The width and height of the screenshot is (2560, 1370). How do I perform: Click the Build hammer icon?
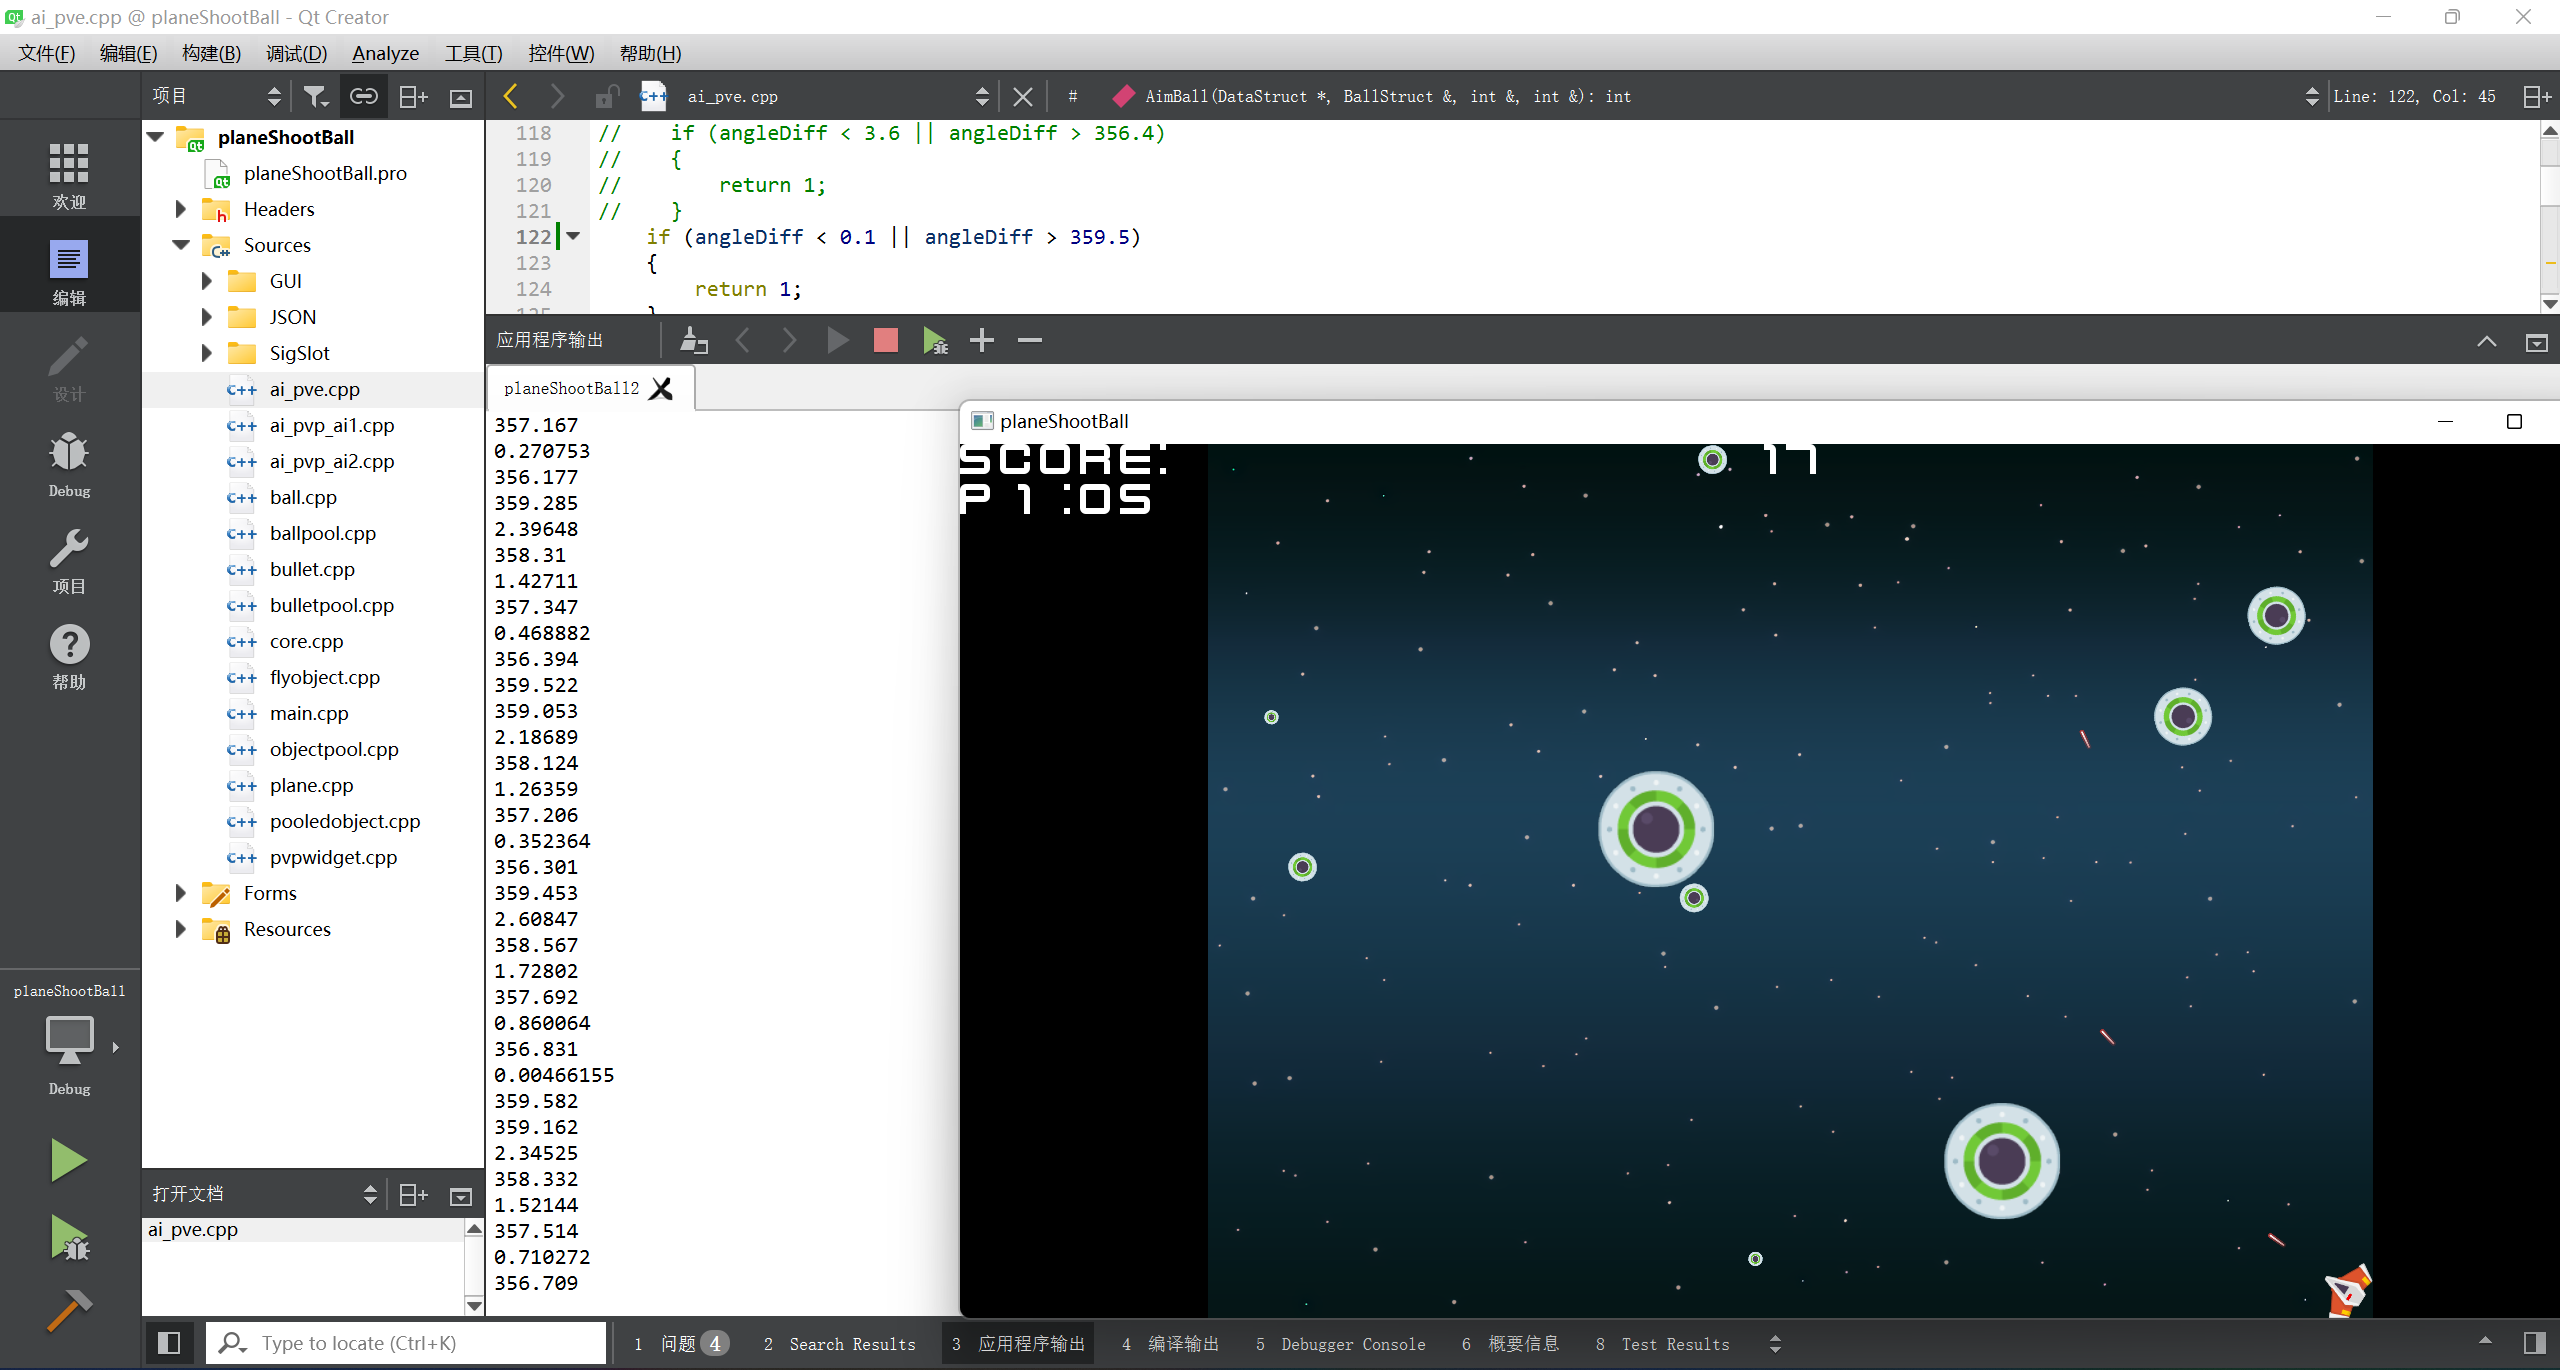pyautogui.click(x=68, y=1309)
